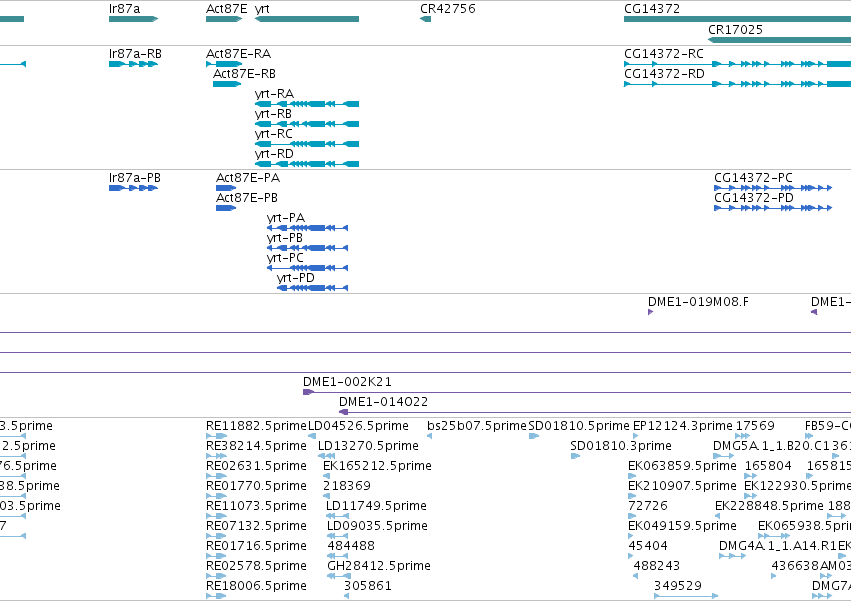Image resolution: width=851 pixels, height=601 pixels.
Task: Click the DME1-019M08.F clone marker
Action: (x=651, y=312)
